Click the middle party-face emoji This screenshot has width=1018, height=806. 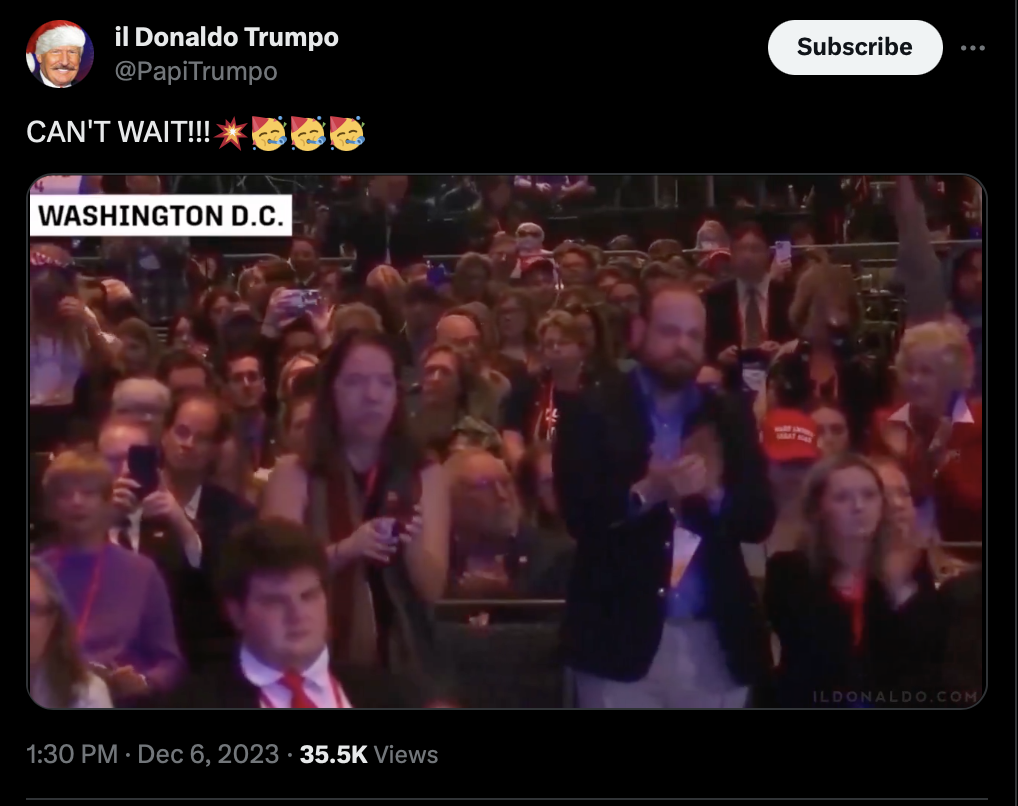click(x=308, y=133)
